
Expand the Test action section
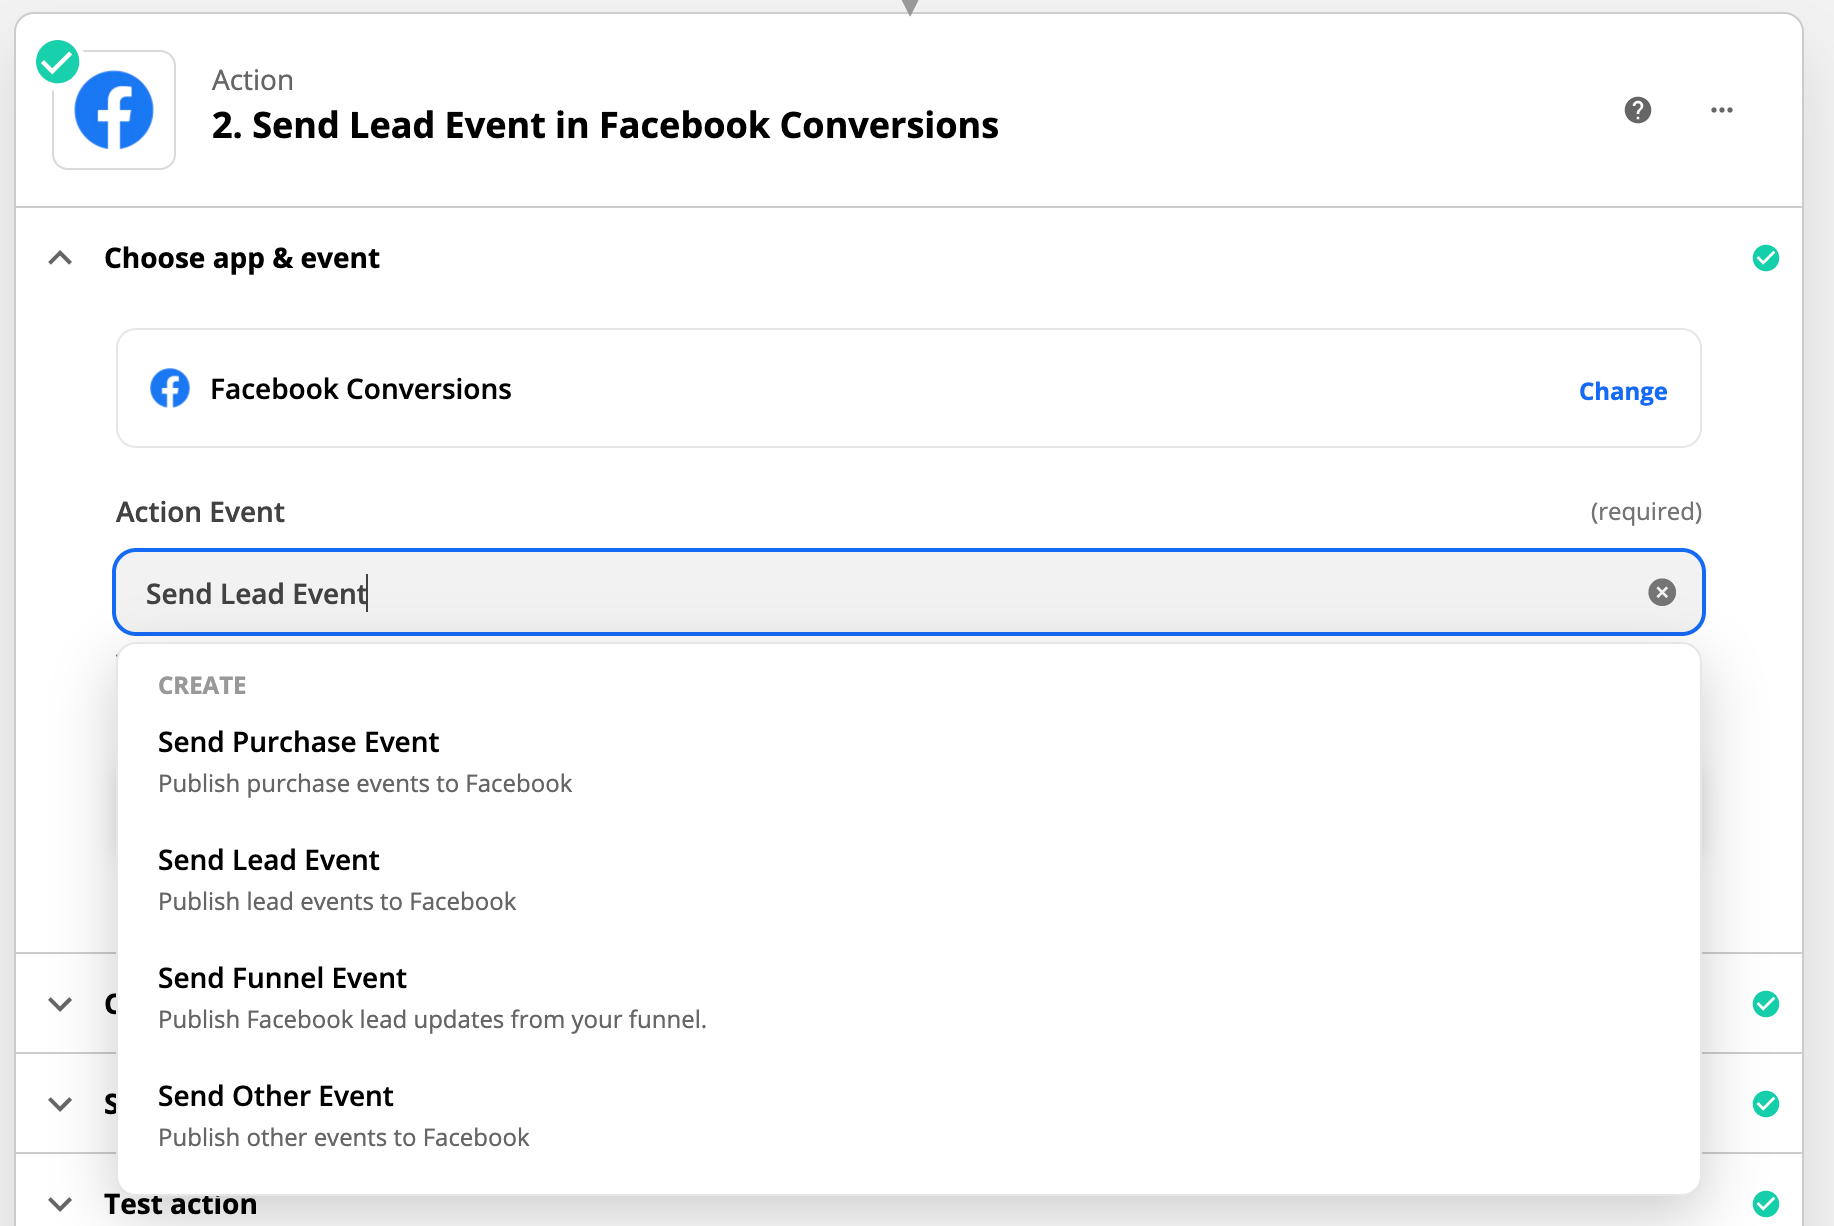tap(59, 1203)
